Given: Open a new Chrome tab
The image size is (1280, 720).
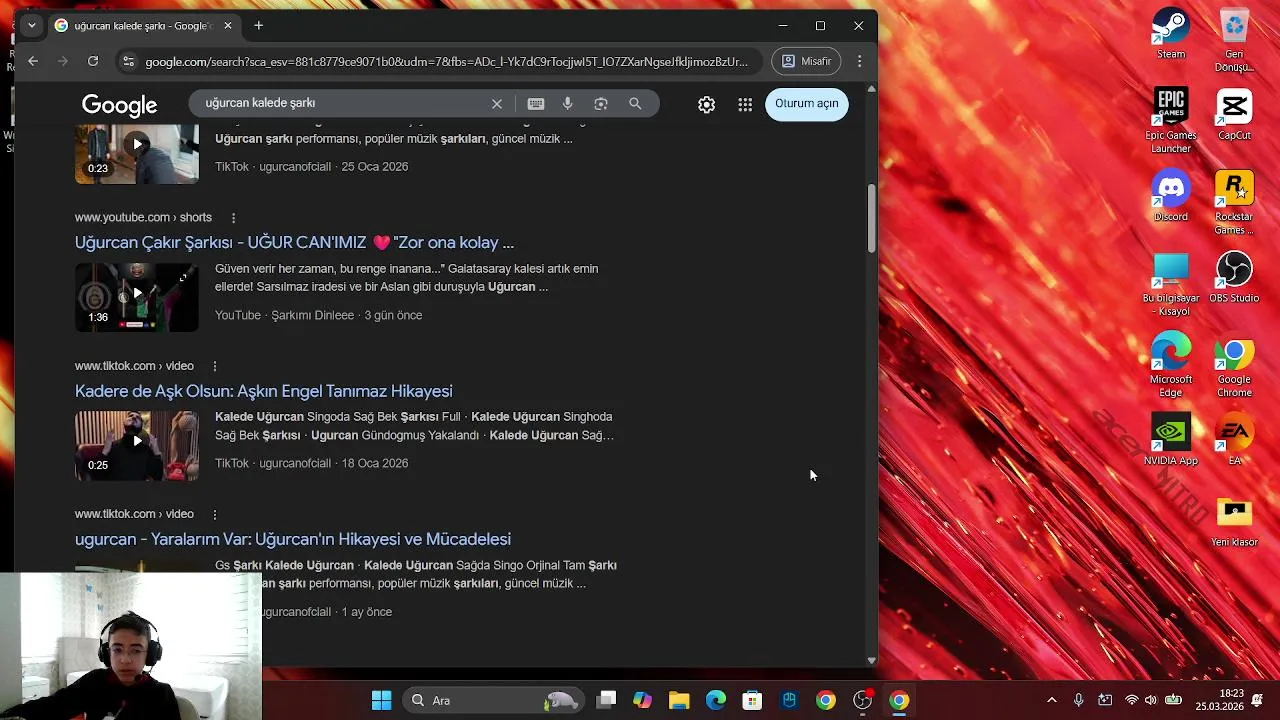Looking at the screenshot, I should pyautogui.click(x=258, y=25).
